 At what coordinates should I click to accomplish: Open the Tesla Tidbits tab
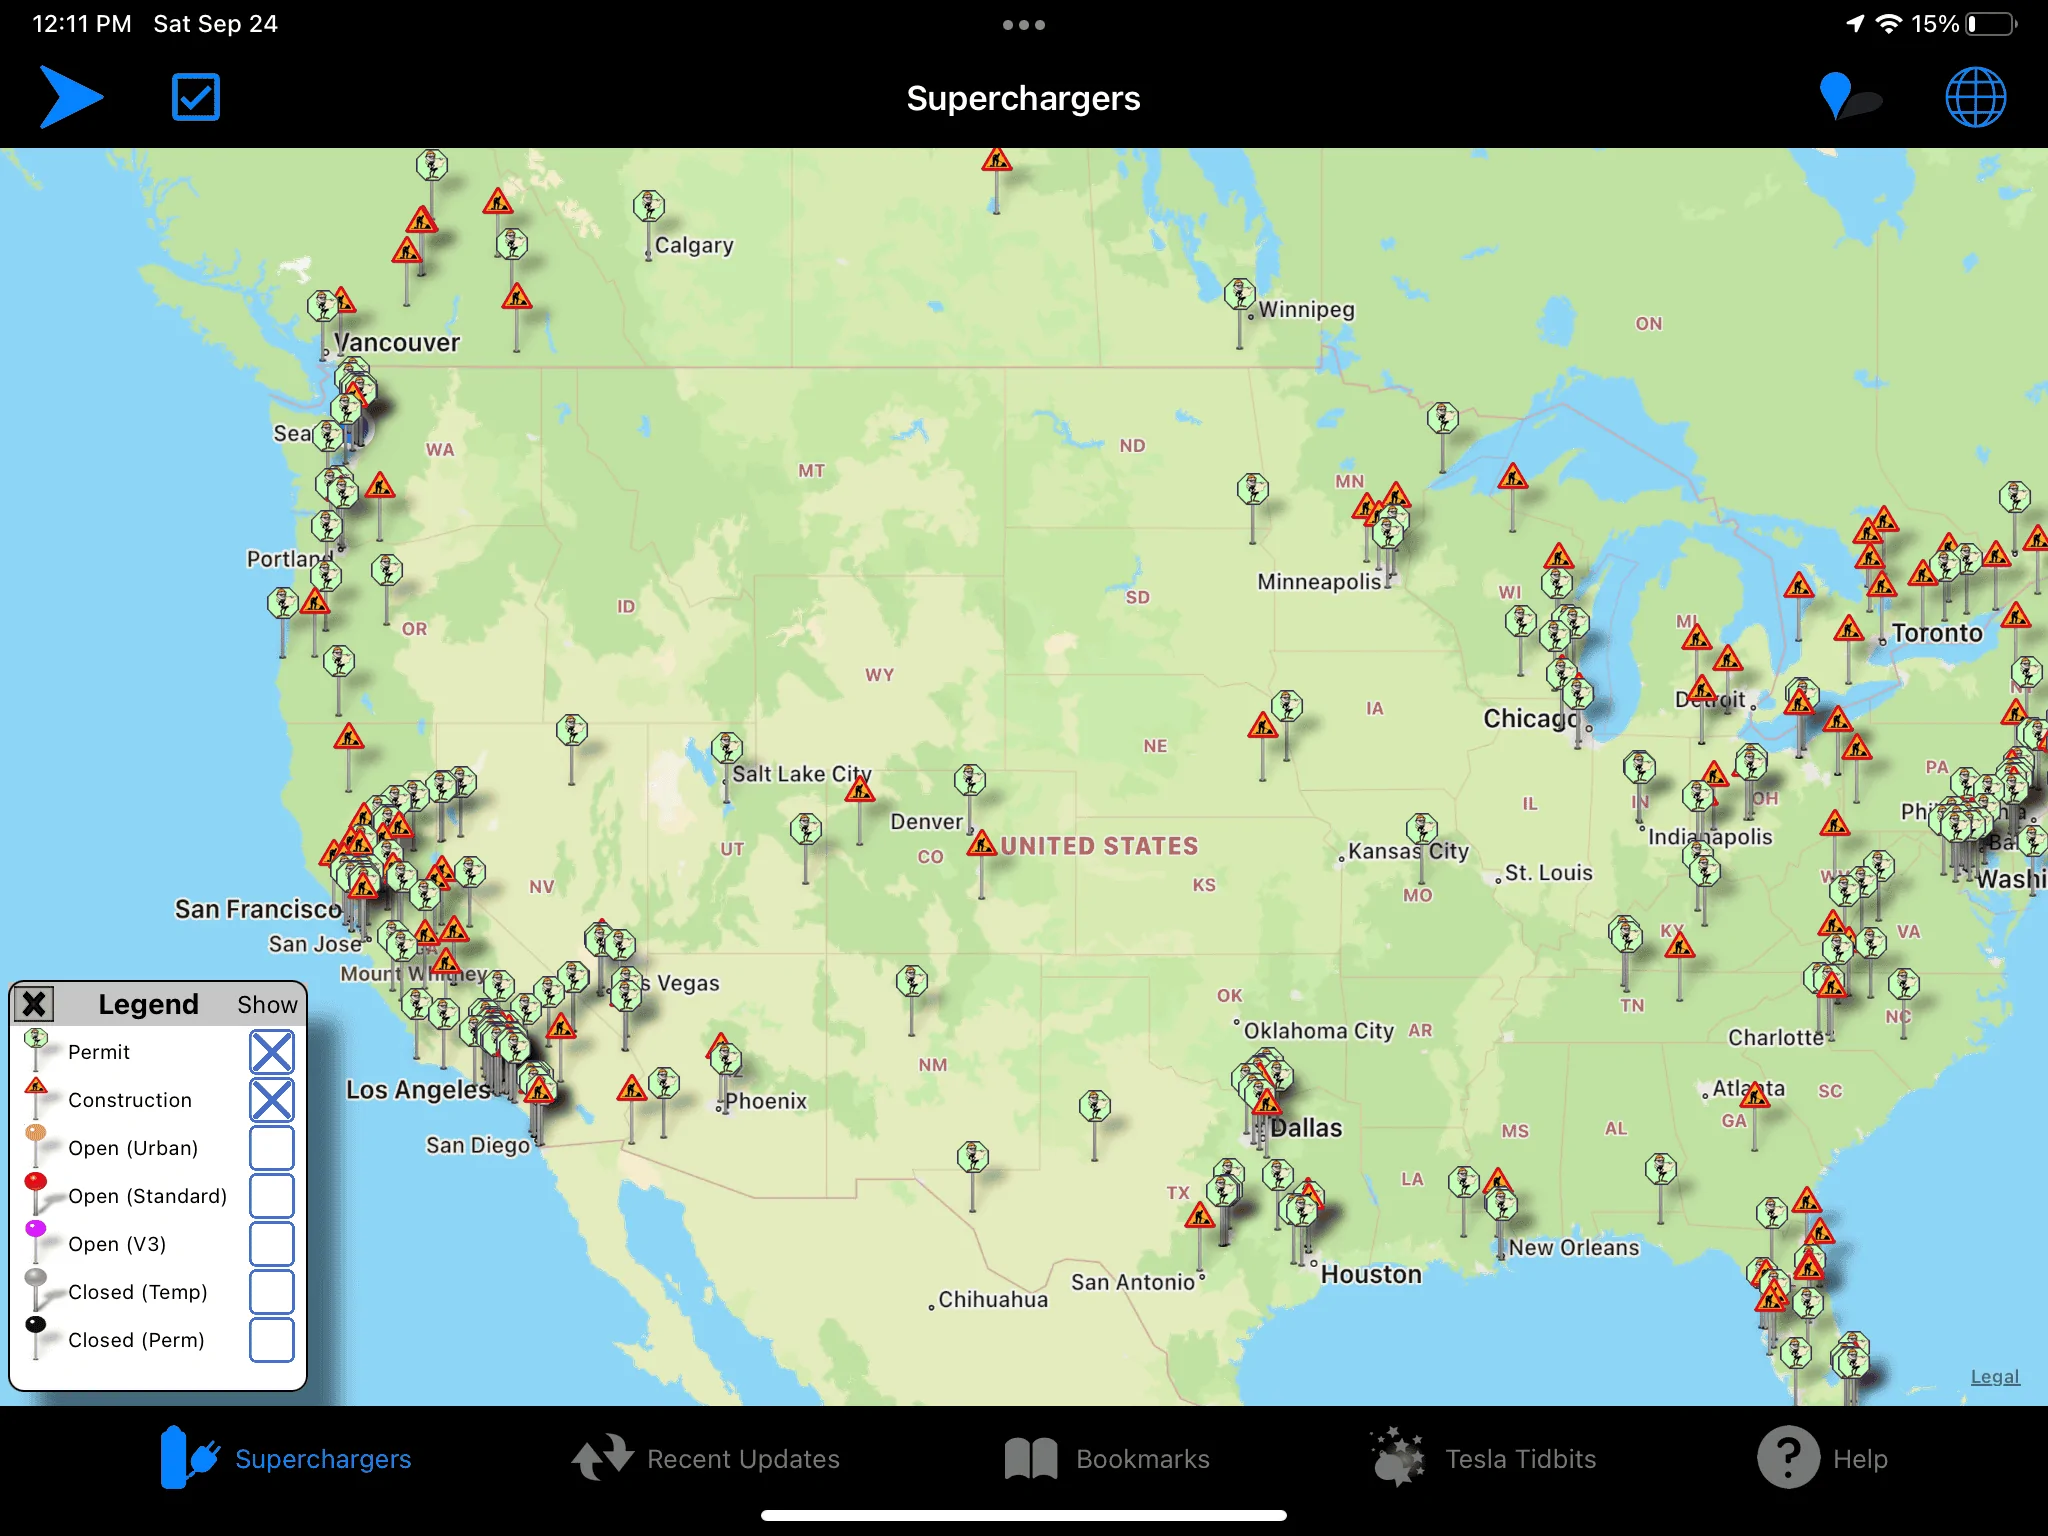[1484, 1459]
